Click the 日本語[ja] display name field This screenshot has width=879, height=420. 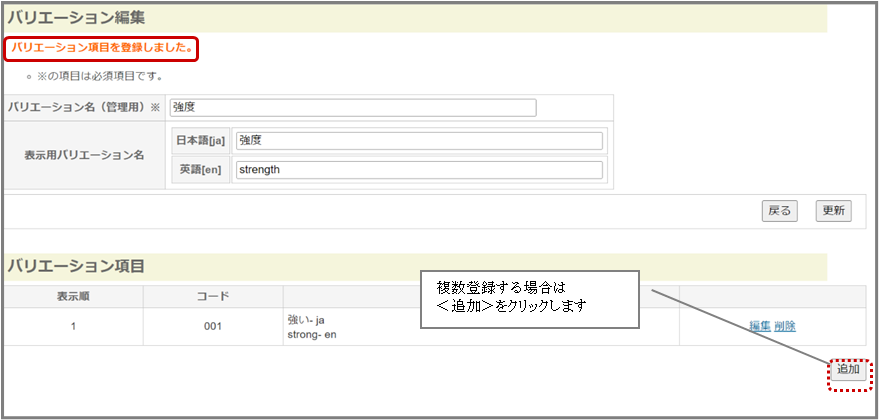[419, 141]
